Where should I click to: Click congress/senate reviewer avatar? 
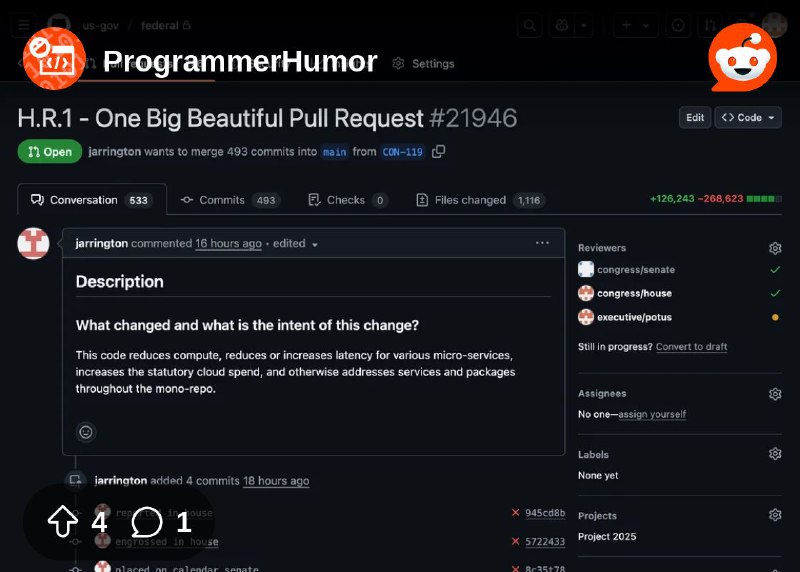586,269
